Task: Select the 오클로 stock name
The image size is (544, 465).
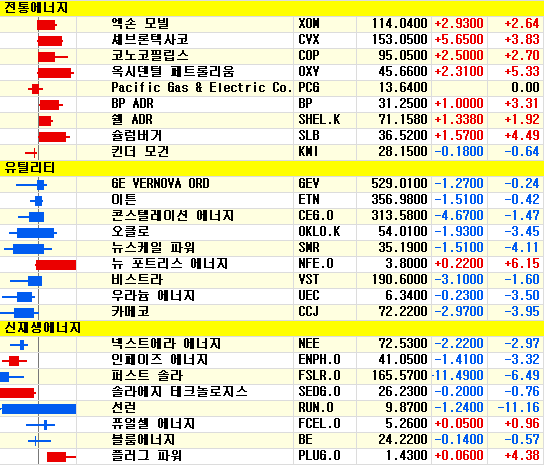Action: tap(130, 231)
